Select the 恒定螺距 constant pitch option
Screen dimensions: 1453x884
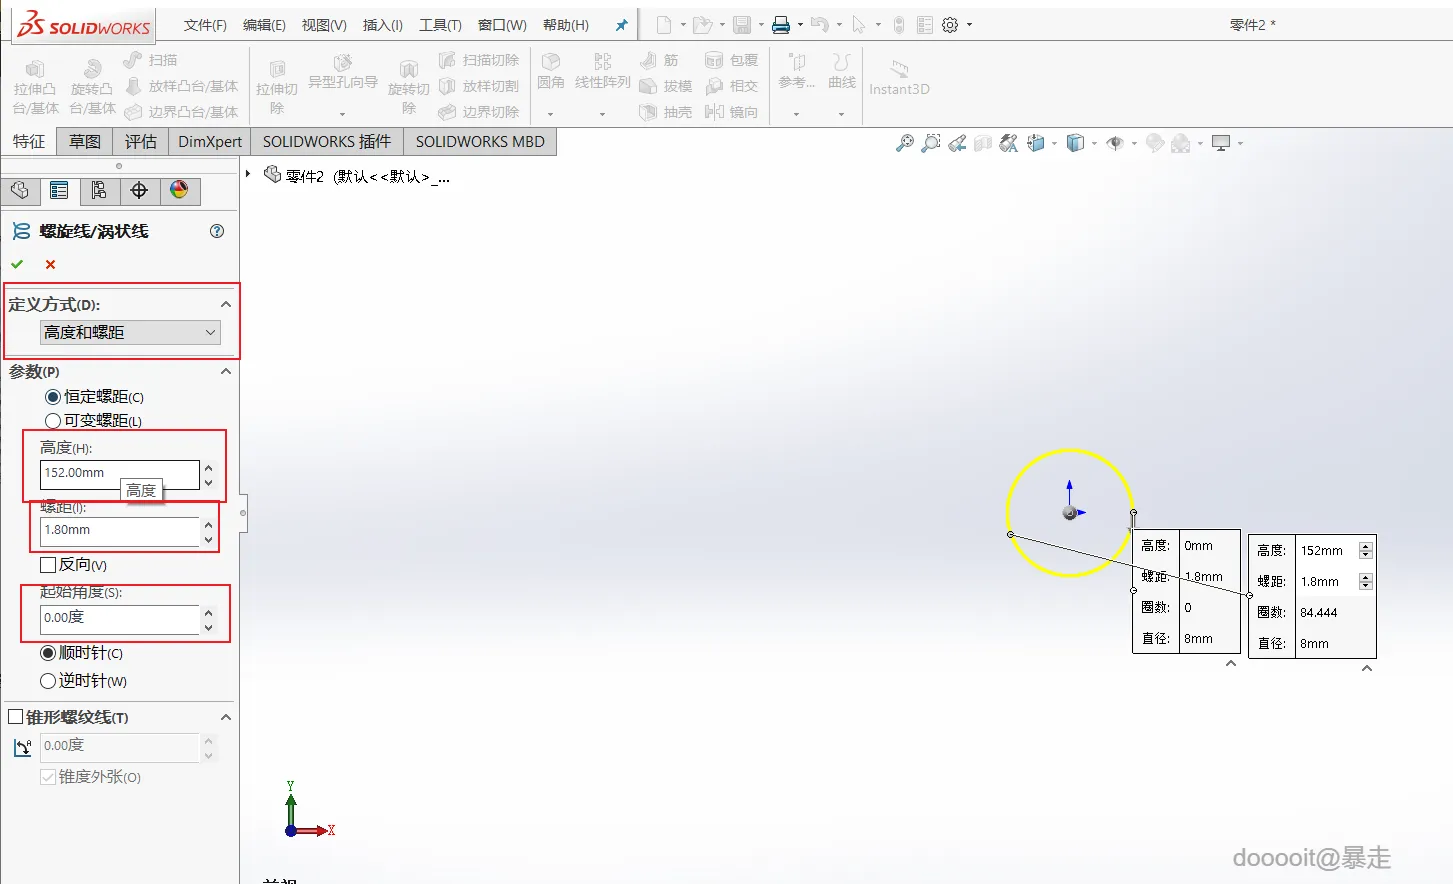[x=53, y=397]
